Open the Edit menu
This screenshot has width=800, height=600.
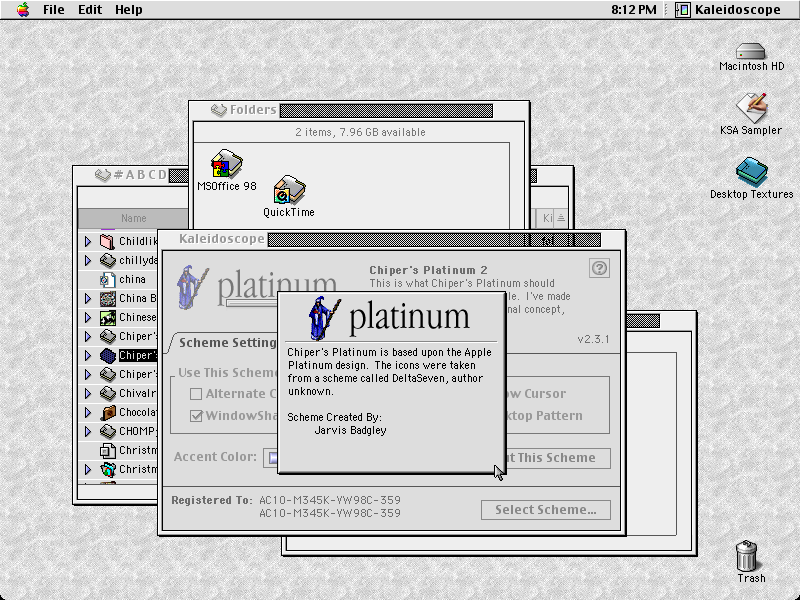tap(90, 10)
